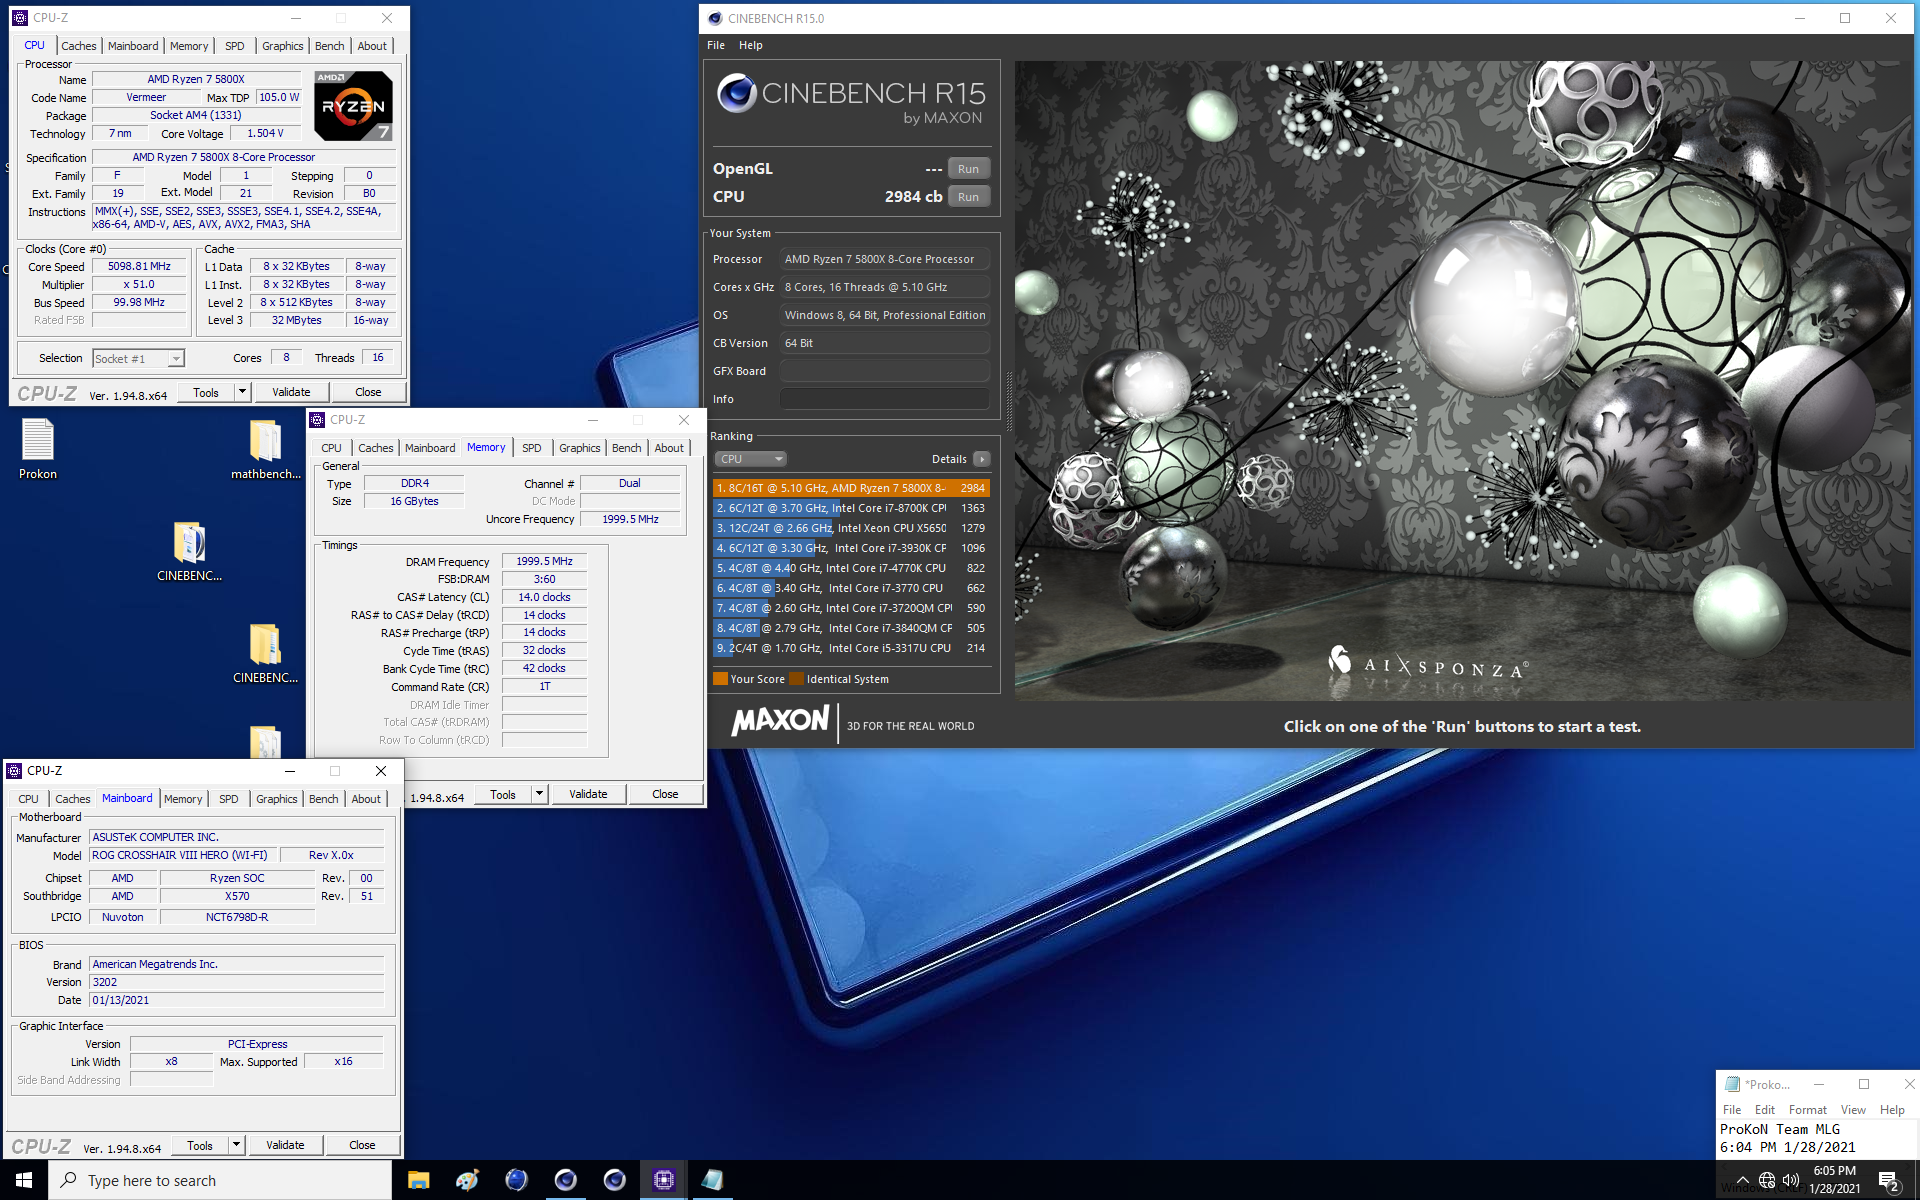1920x1200 pixels.
Task: Click the Type here to search box
Action: pos(220,1180)
